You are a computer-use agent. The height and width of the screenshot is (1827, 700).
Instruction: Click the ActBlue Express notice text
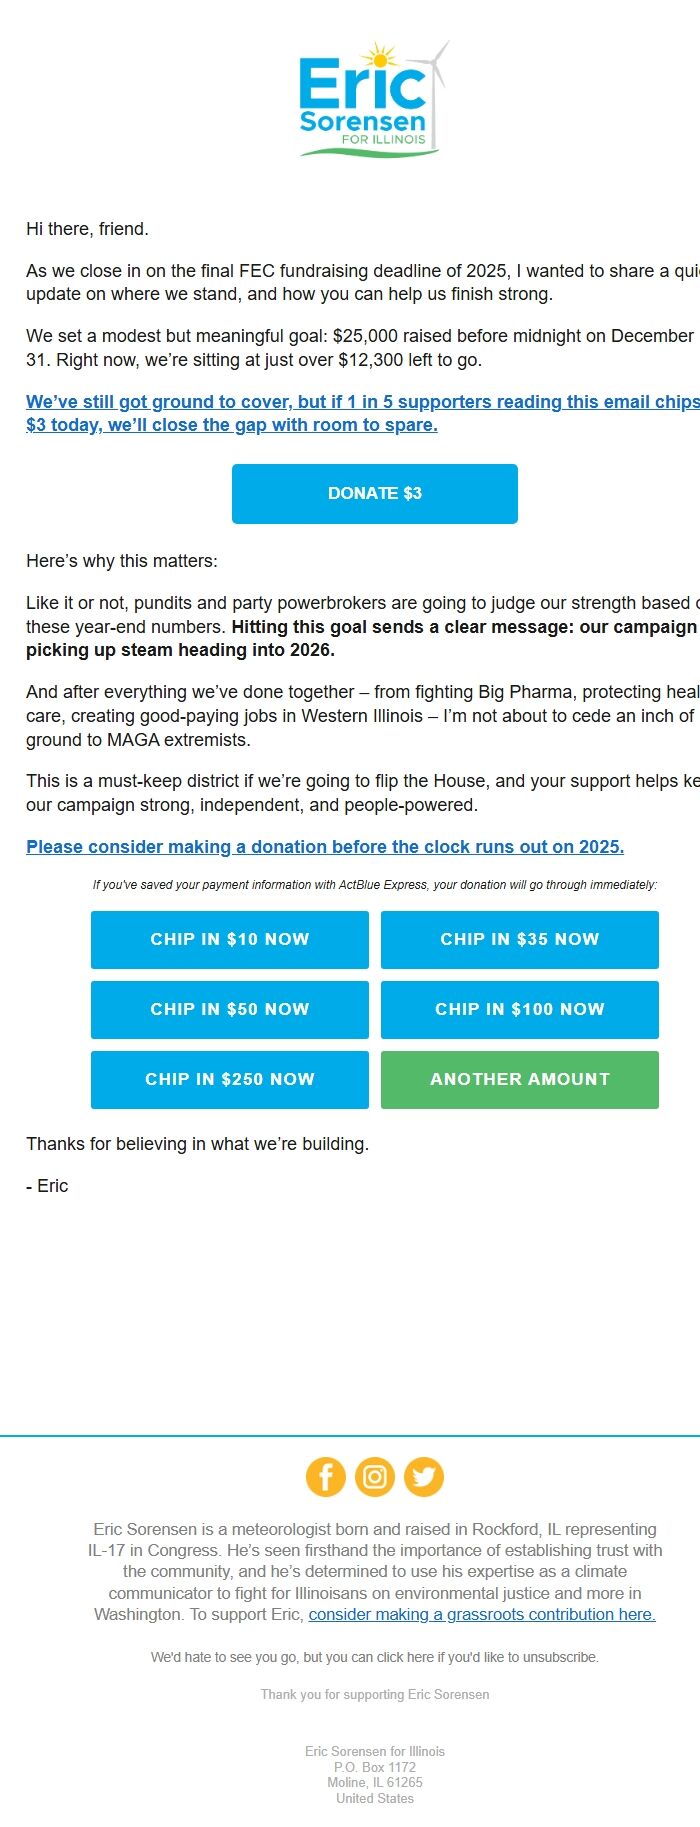[374, 885]
